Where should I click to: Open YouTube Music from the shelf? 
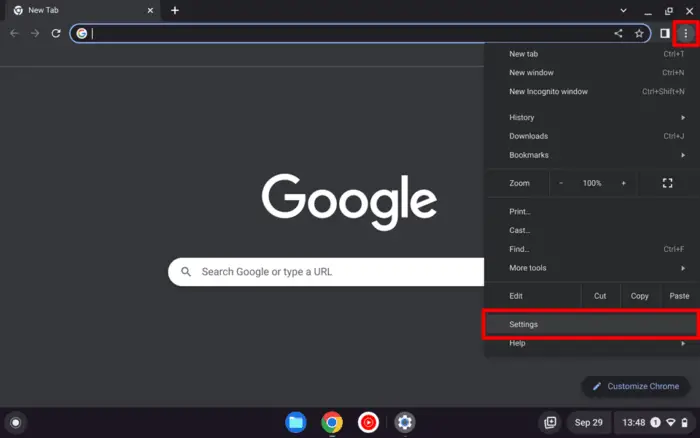tap(368, 422)
